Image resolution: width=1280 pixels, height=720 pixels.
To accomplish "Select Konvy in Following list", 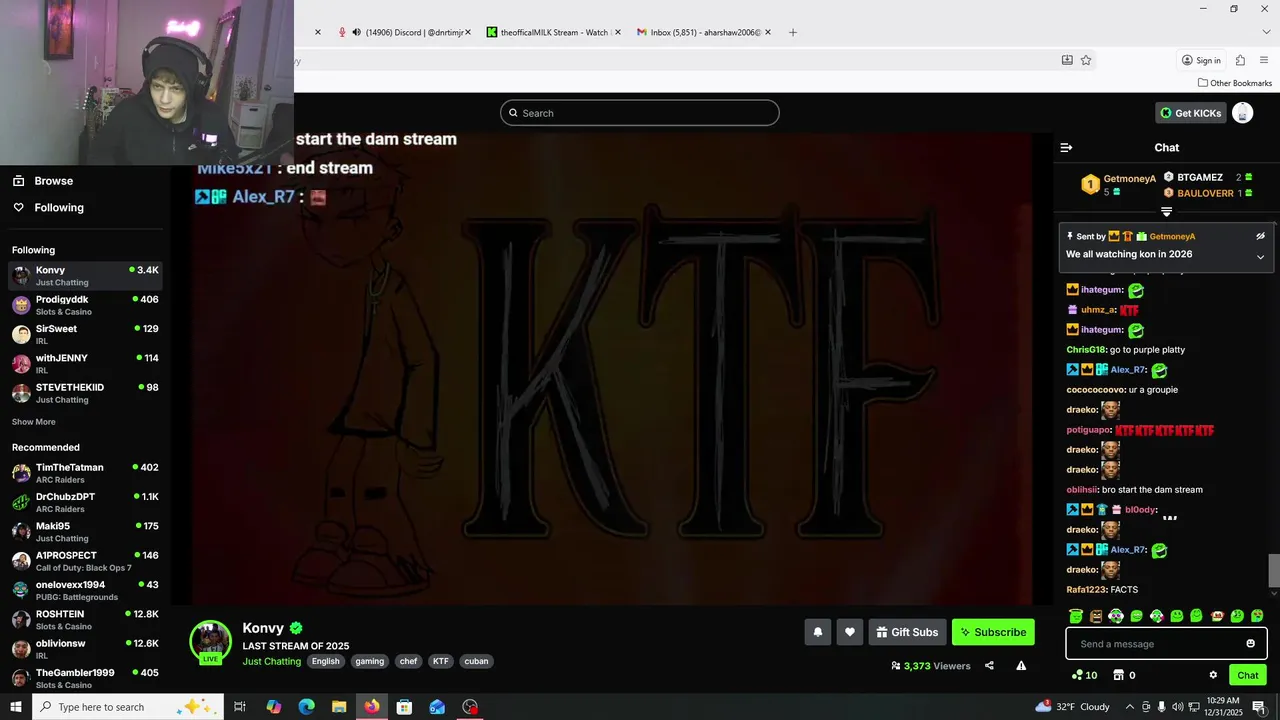I will tap(85, 276).
